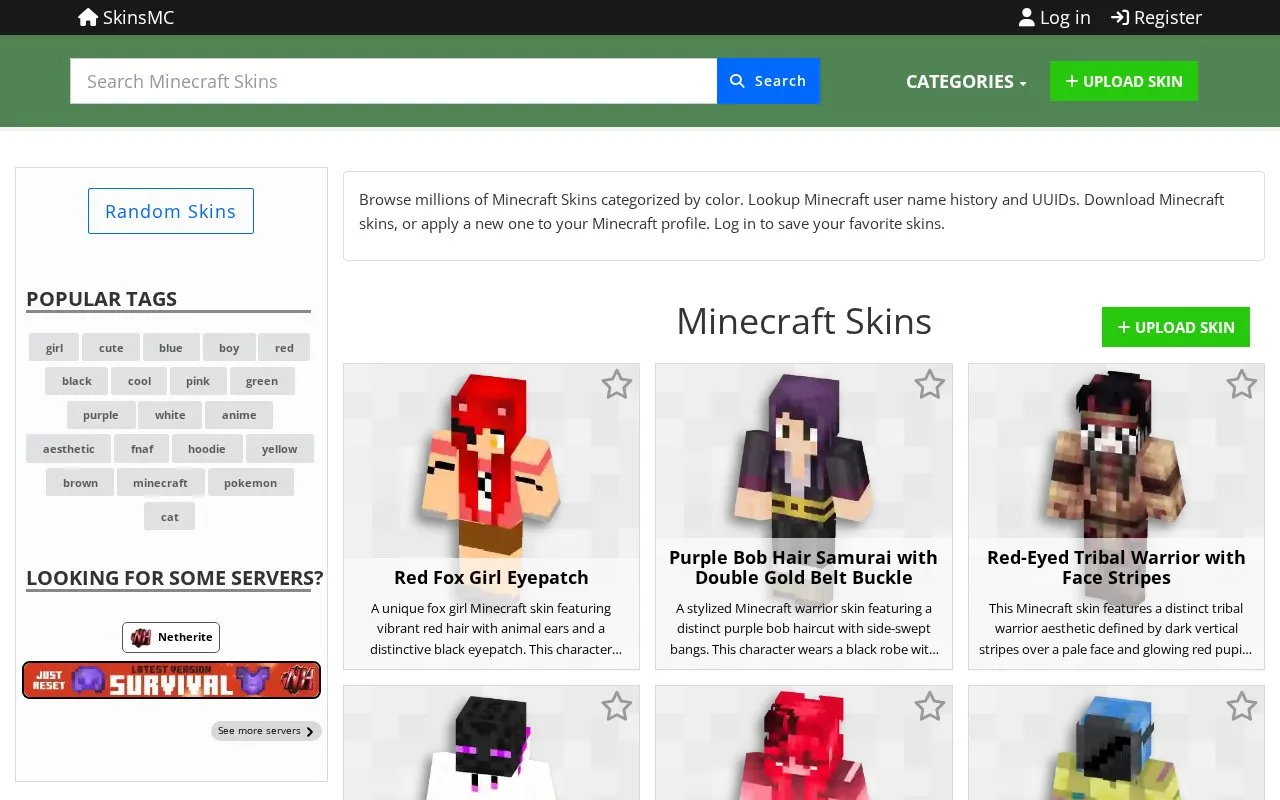Choose the cool tag

click(x=139, y=381)
